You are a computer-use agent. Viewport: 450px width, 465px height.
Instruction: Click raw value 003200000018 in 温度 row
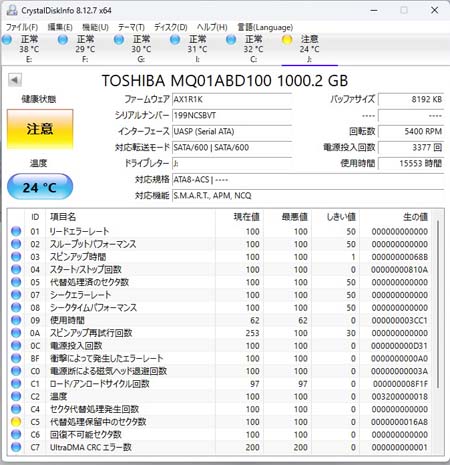(400, 397)
